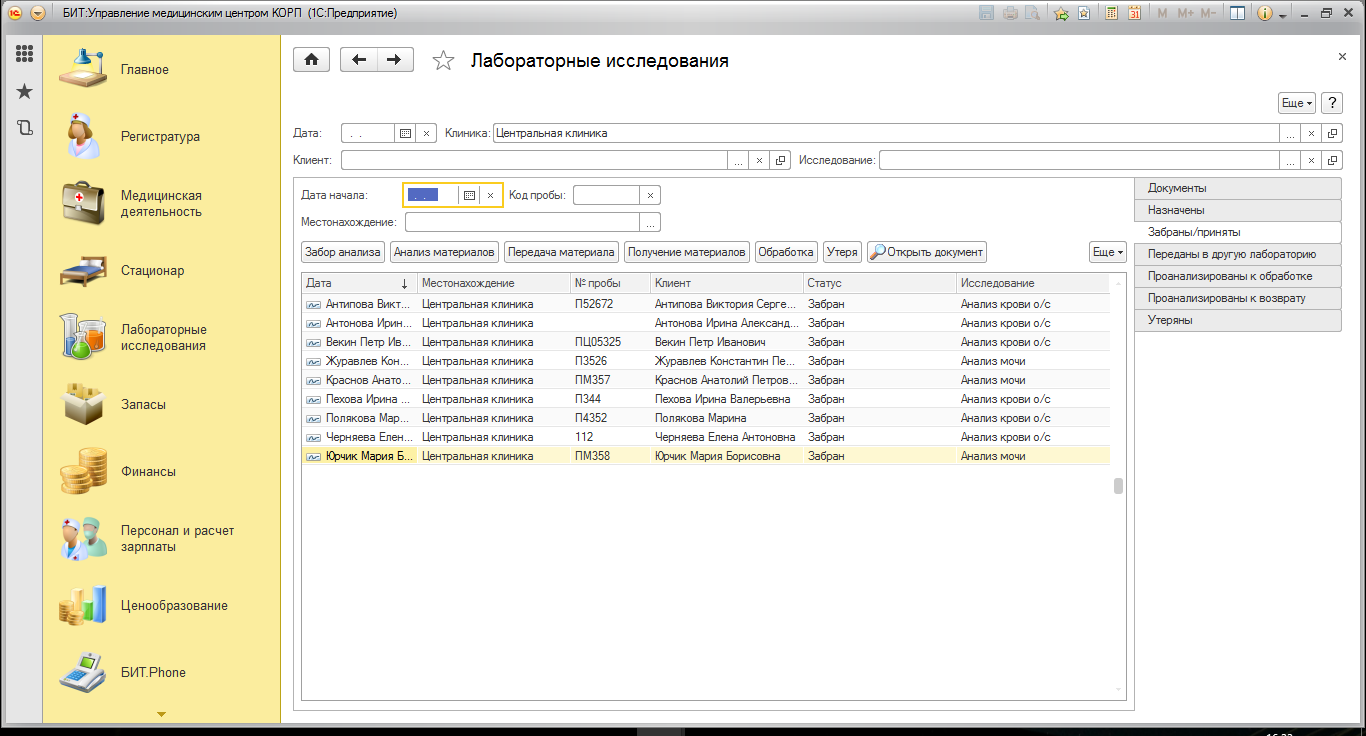1366x736 pixels.
Task: Open the Регистратура section icon
Action: (83, 137)
